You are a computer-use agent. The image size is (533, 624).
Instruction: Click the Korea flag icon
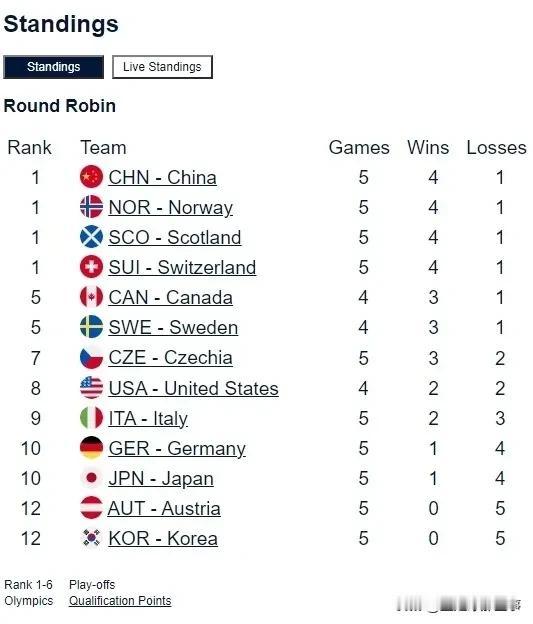[92, 538]
